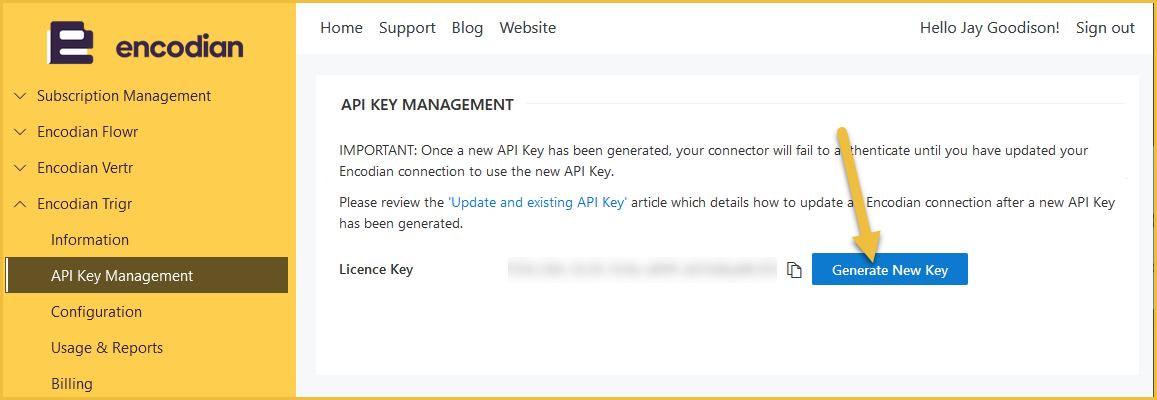The height and width of the screenshot is (400, 1157).
Task: Click the Encodian logo icon
Action: click(71, 43)
